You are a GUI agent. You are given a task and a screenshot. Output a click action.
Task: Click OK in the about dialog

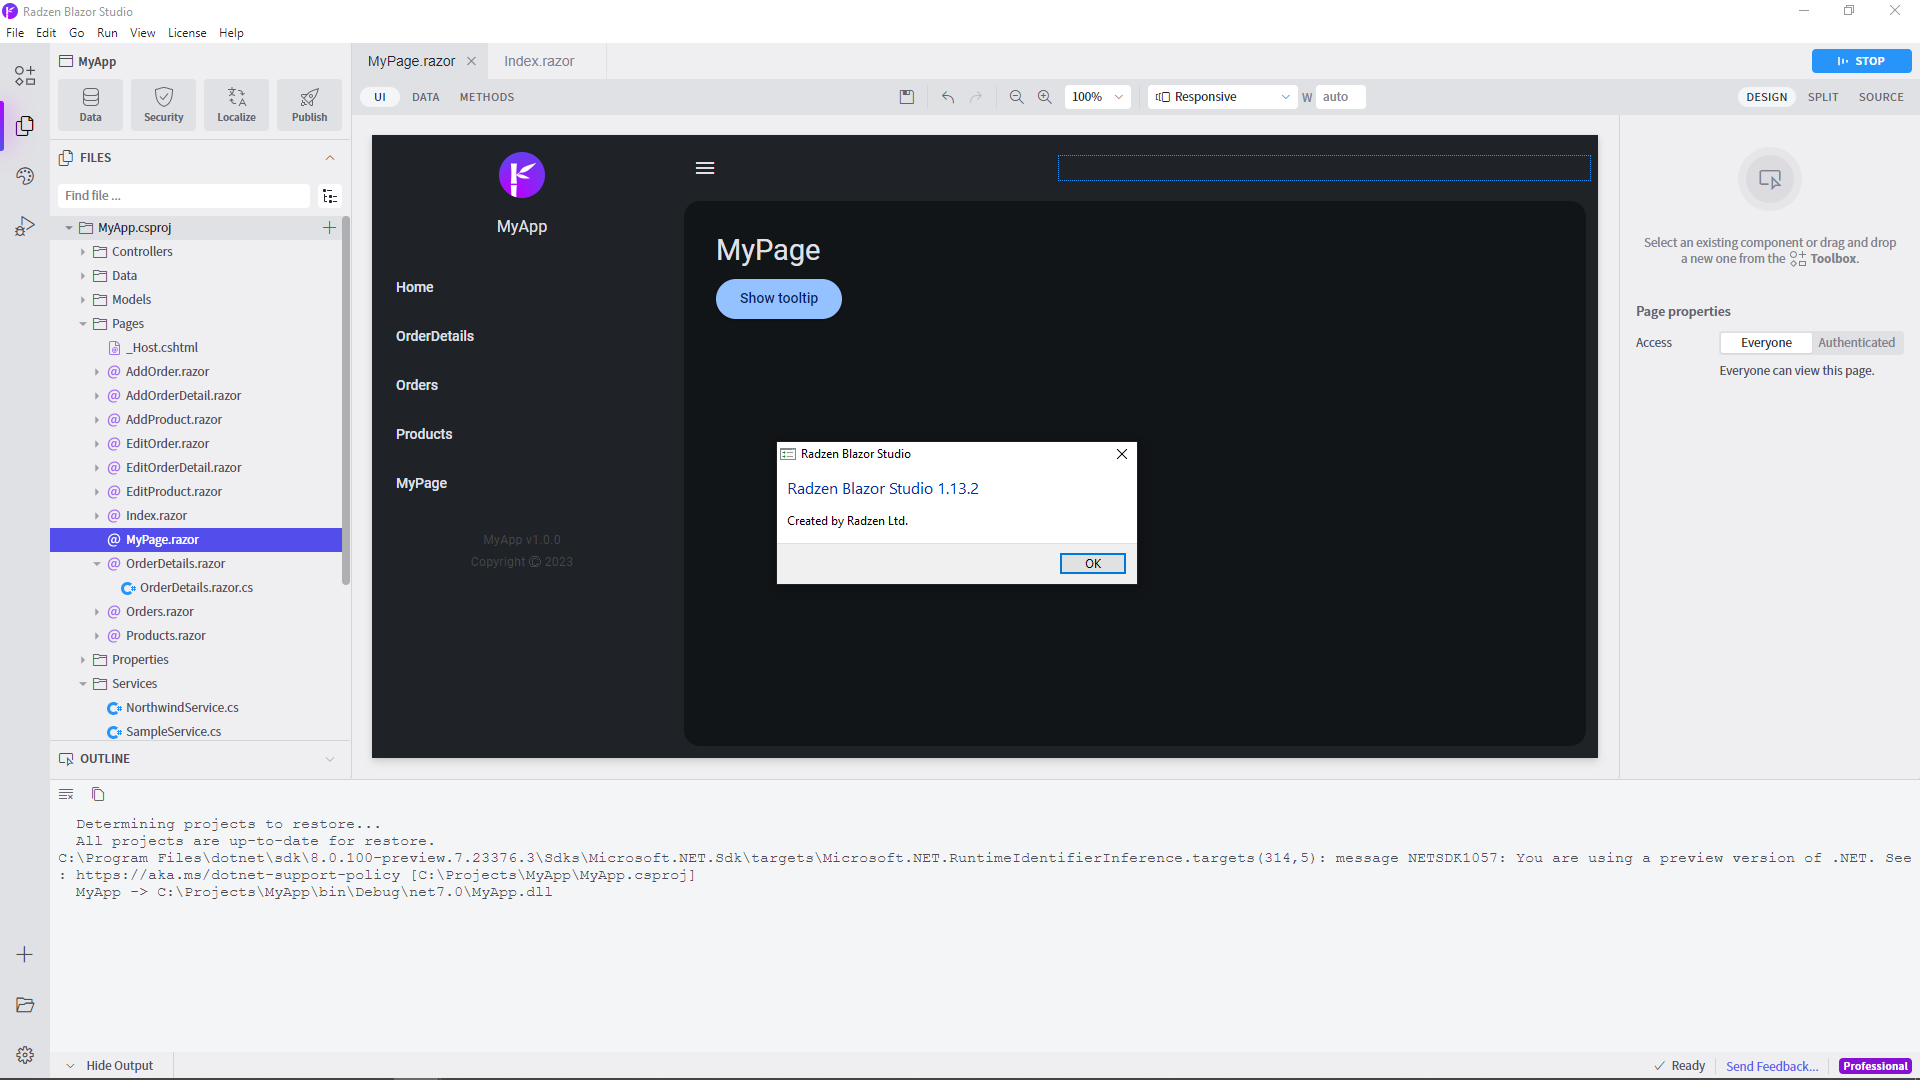(1092, 564)
